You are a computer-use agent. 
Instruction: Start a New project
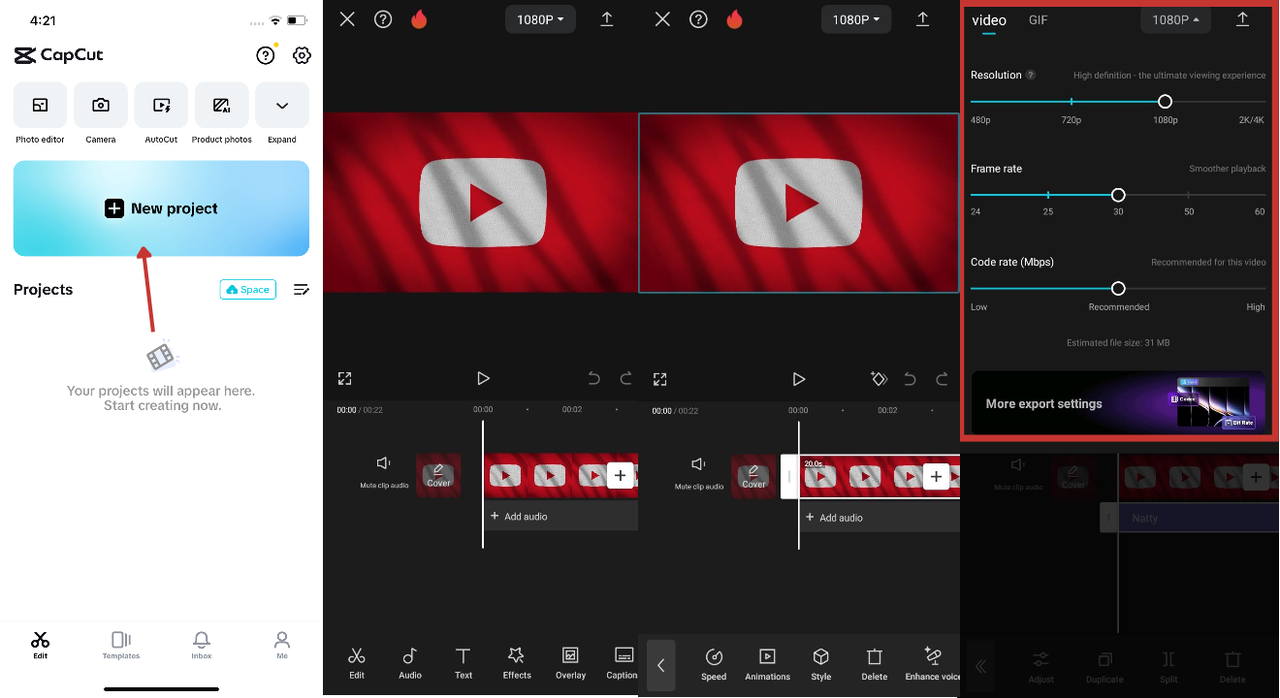point(161,208)
